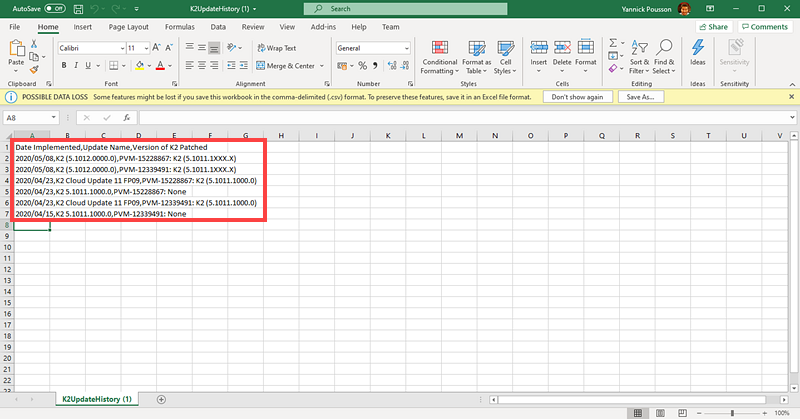Click the Format Painter icon
This screenshot has width=800, height=420.
[x=36, y=70]
